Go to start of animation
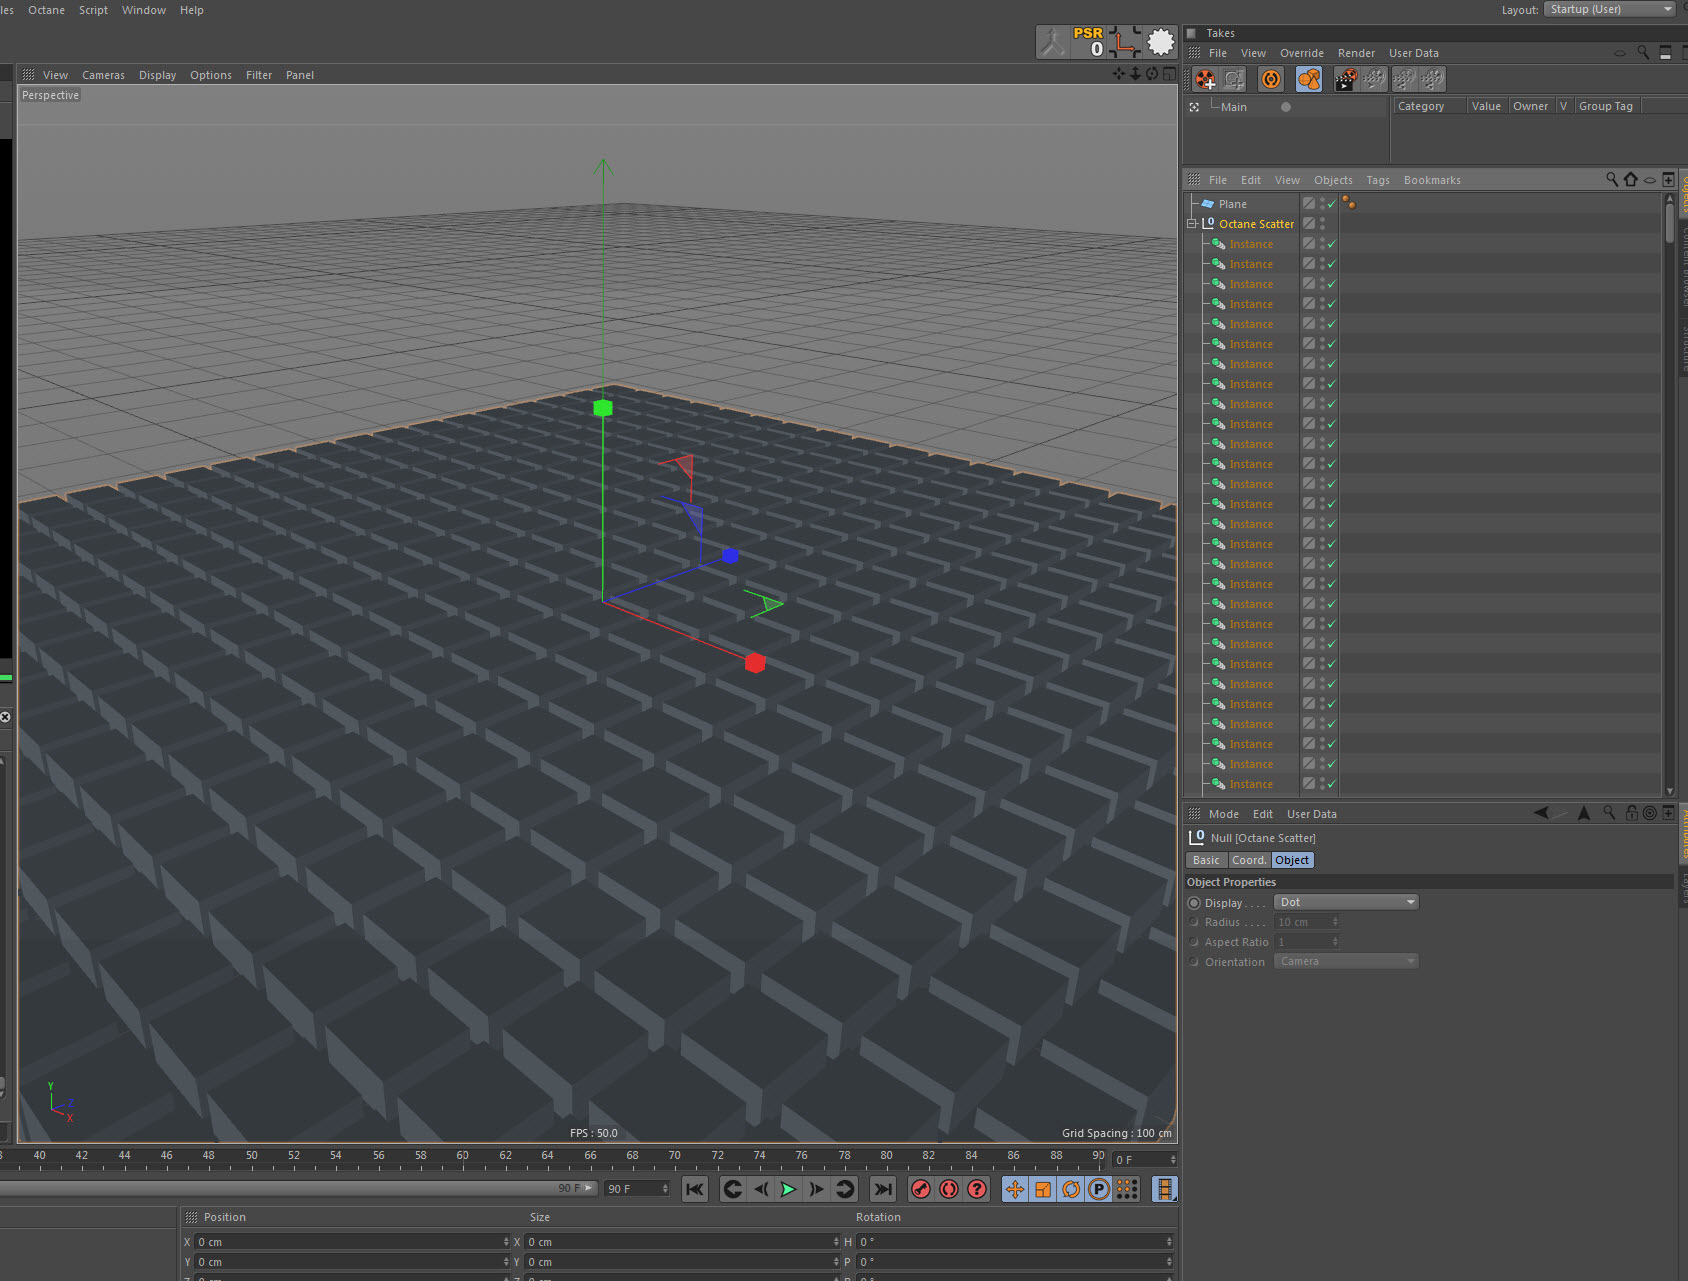The image size is (1688, 1281). click(x=695, y=1189)
